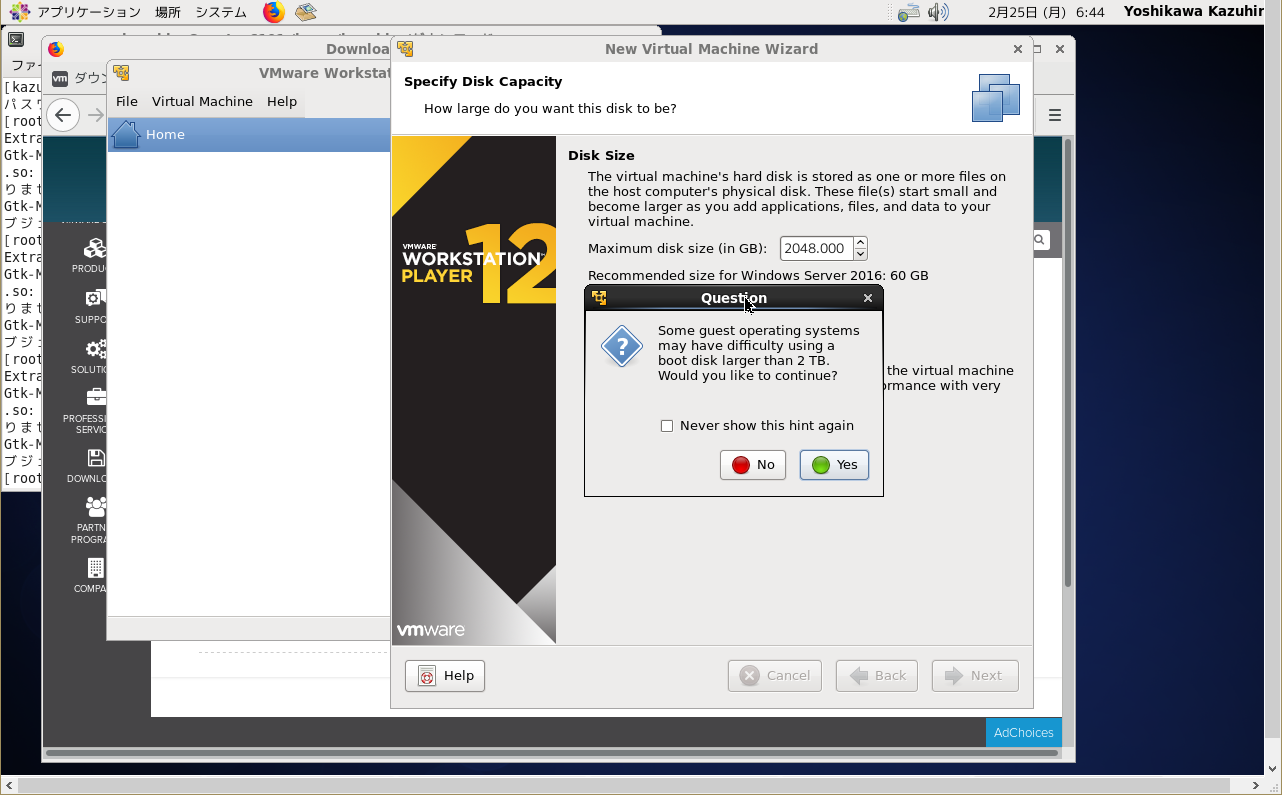1282x795 pixels.
Task: Open the Virtual Machine menu
Action: tap(202, 102)
